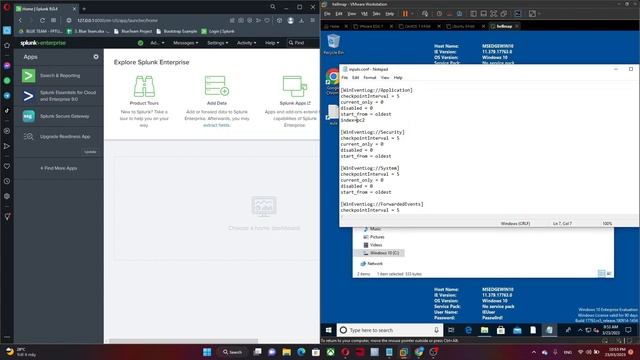Open Splunk Apps icon
Screen dimensions: 640x360
pyautogui.click(x=294, y=86)
